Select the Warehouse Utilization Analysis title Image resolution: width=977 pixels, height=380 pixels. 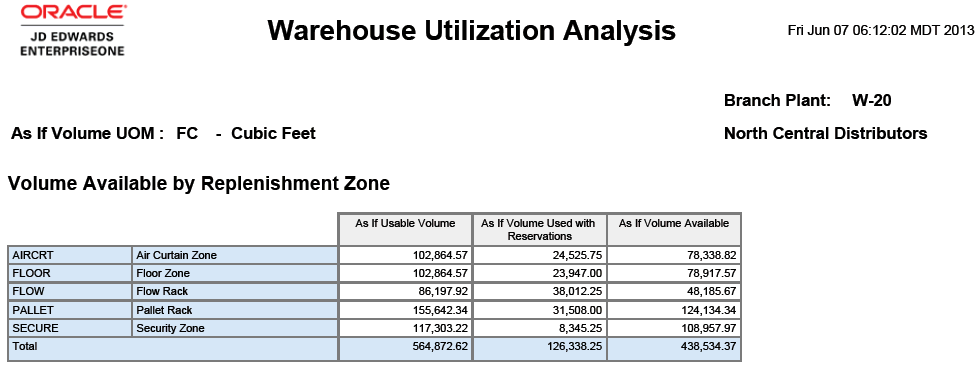coord(472,30)
